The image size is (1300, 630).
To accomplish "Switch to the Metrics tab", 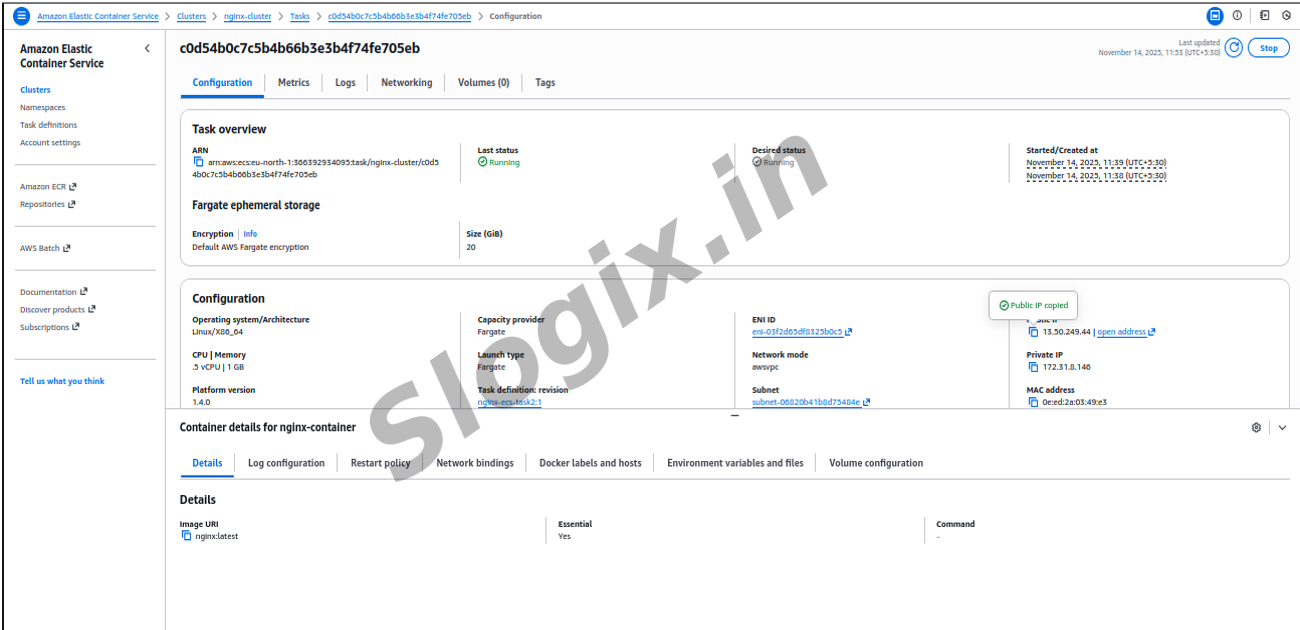I will pyautogui.click(x=293, y=83).
